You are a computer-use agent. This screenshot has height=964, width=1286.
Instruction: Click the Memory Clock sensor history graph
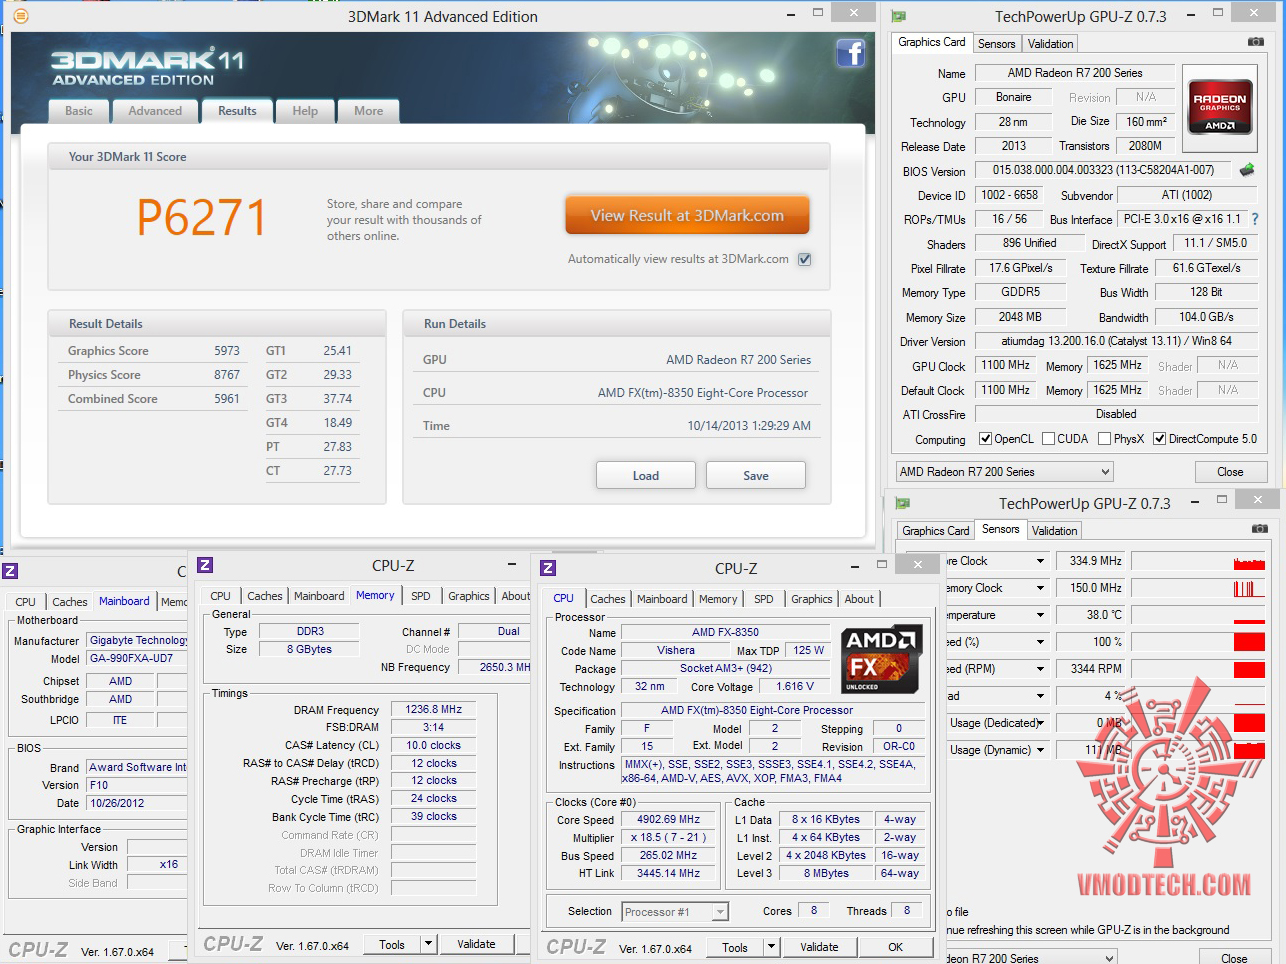pyautogui.click(x=1198, y=588)
